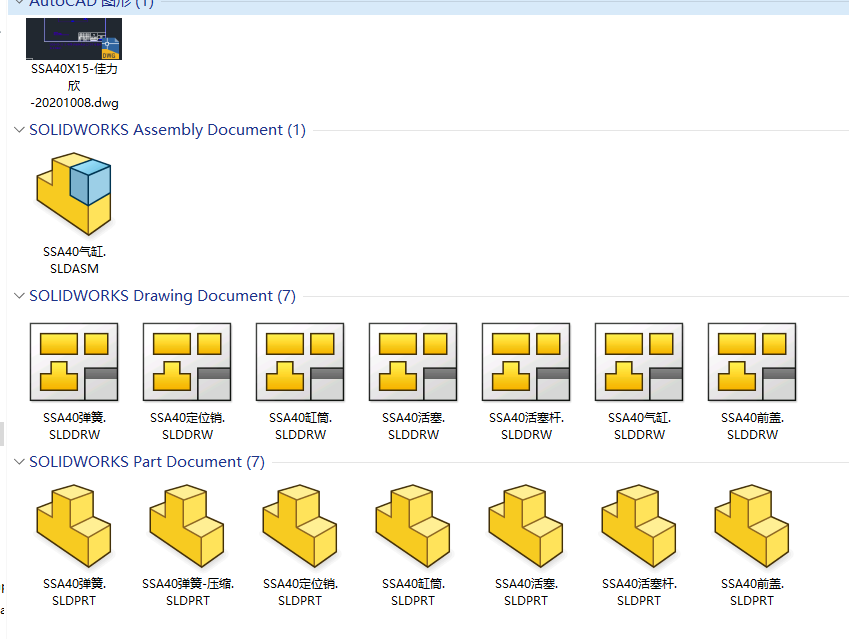This screenshot has height=639, width=849.
Task: Select the SSA40活塞杆.SLDPRT part icon
Action: (639, 526)
